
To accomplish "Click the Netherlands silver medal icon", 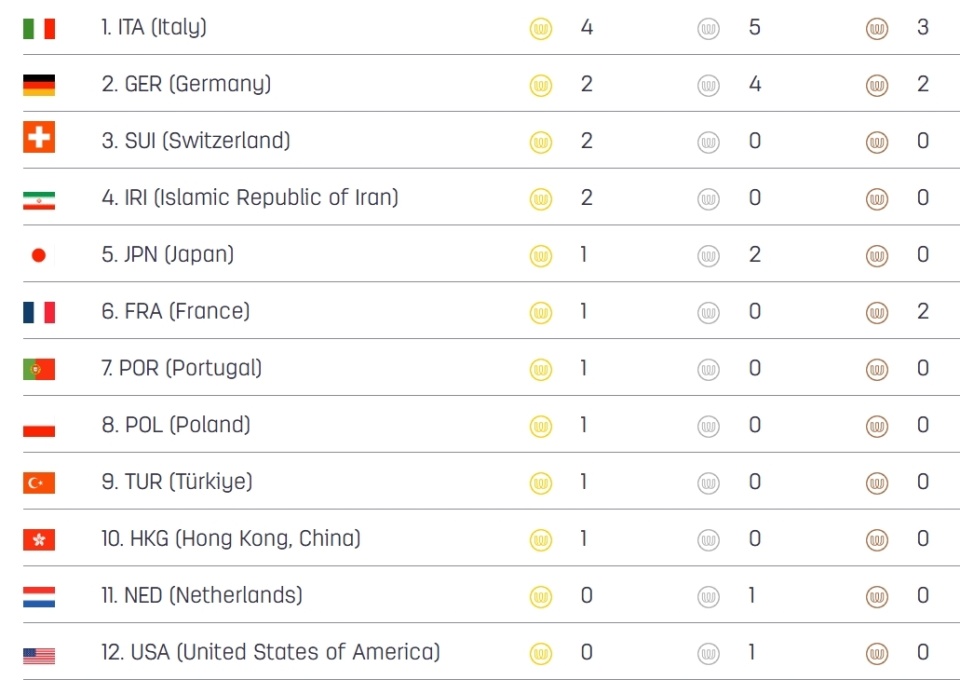I will pos(708,597).
